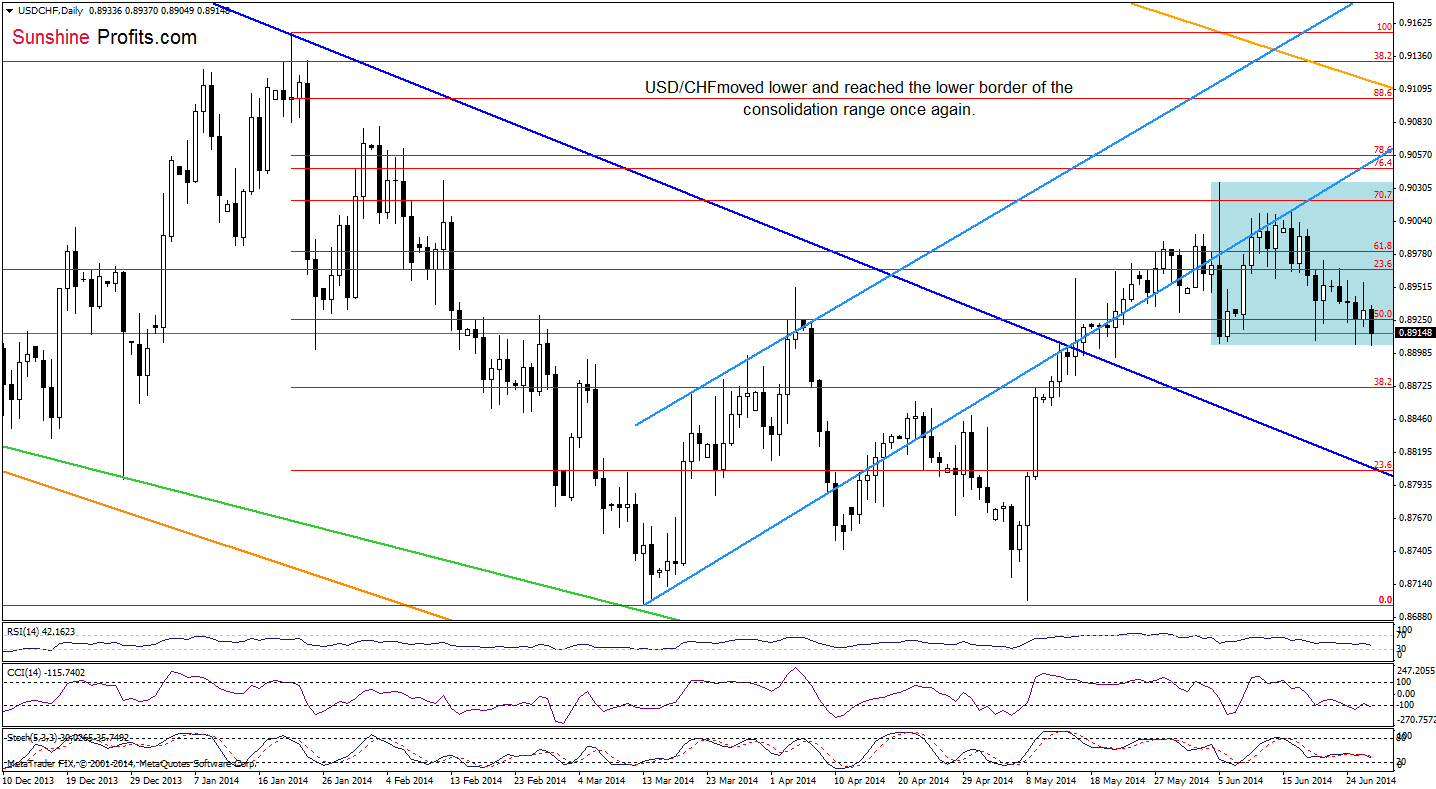The width and height of the screenshot is (1436, 789).
Task: Click the 18 May 2014 date label
Action: (1116, 779)
